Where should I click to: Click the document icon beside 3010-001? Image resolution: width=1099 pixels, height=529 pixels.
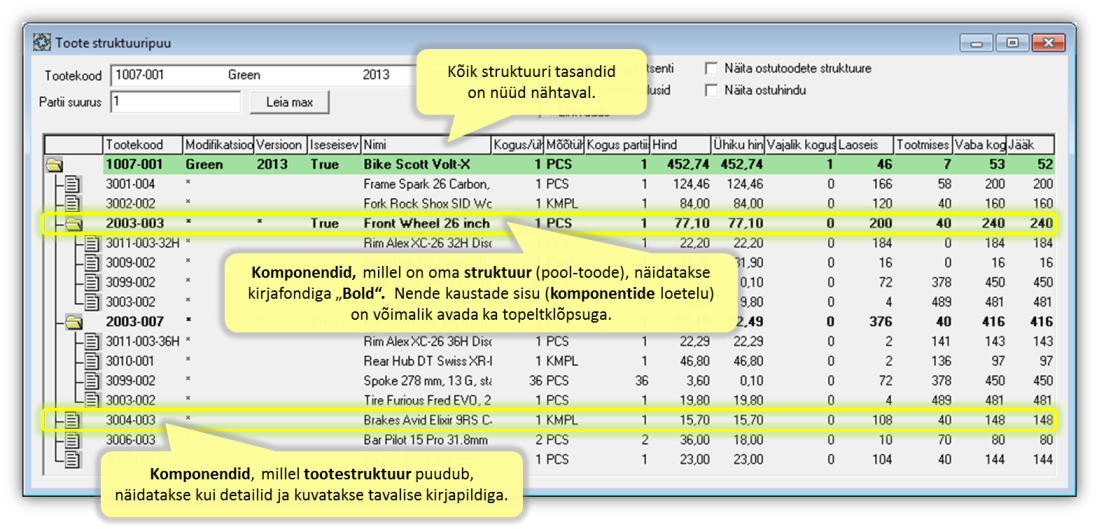(x=93, y=361)
